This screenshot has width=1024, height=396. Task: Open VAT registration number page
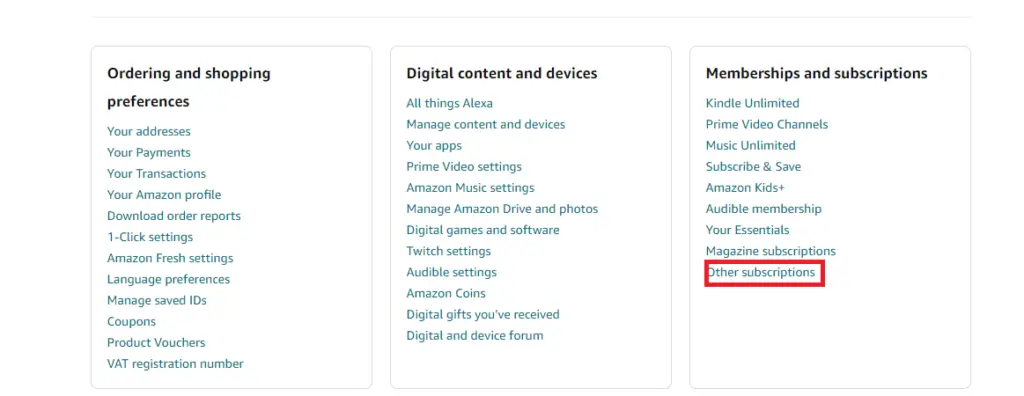tap(175, 364)
